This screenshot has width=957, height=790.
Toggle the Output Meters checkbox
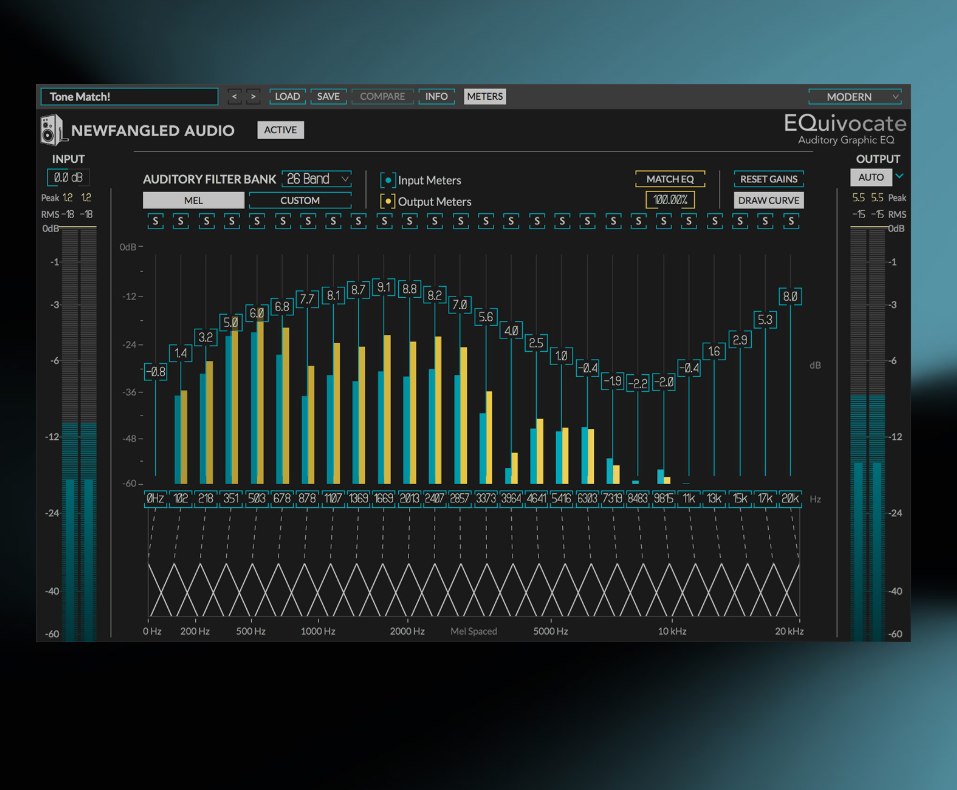pos(388,201)
